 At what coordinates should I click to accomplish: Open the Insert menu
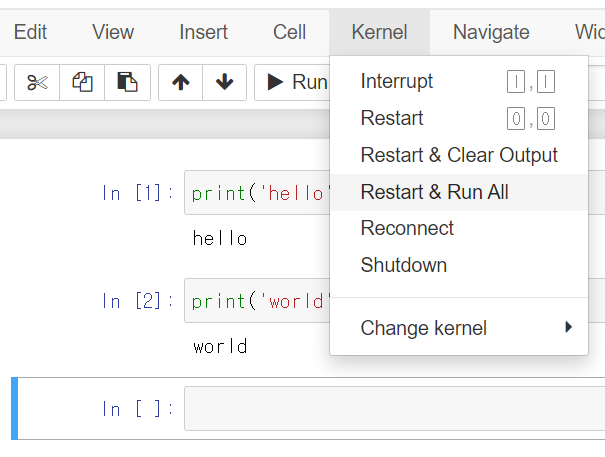(x=203, y=32)
